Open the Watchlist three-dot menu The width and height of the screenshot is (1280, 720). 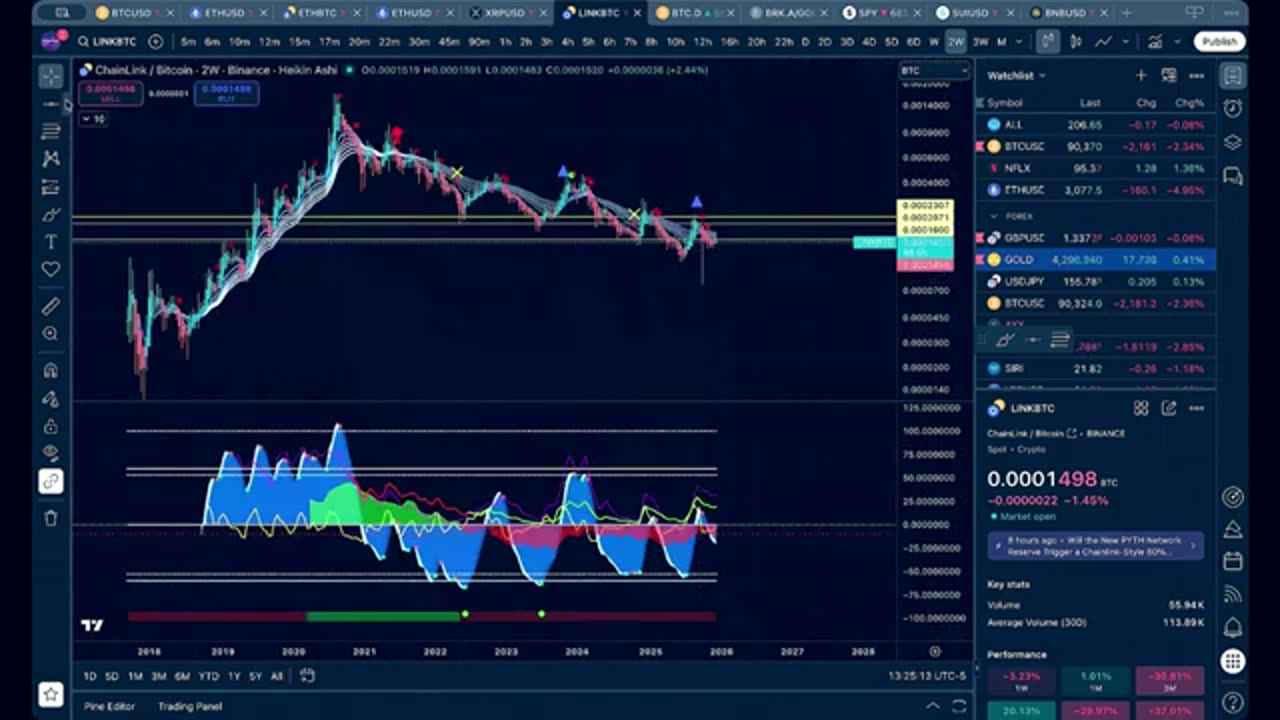click(1196, 76)
